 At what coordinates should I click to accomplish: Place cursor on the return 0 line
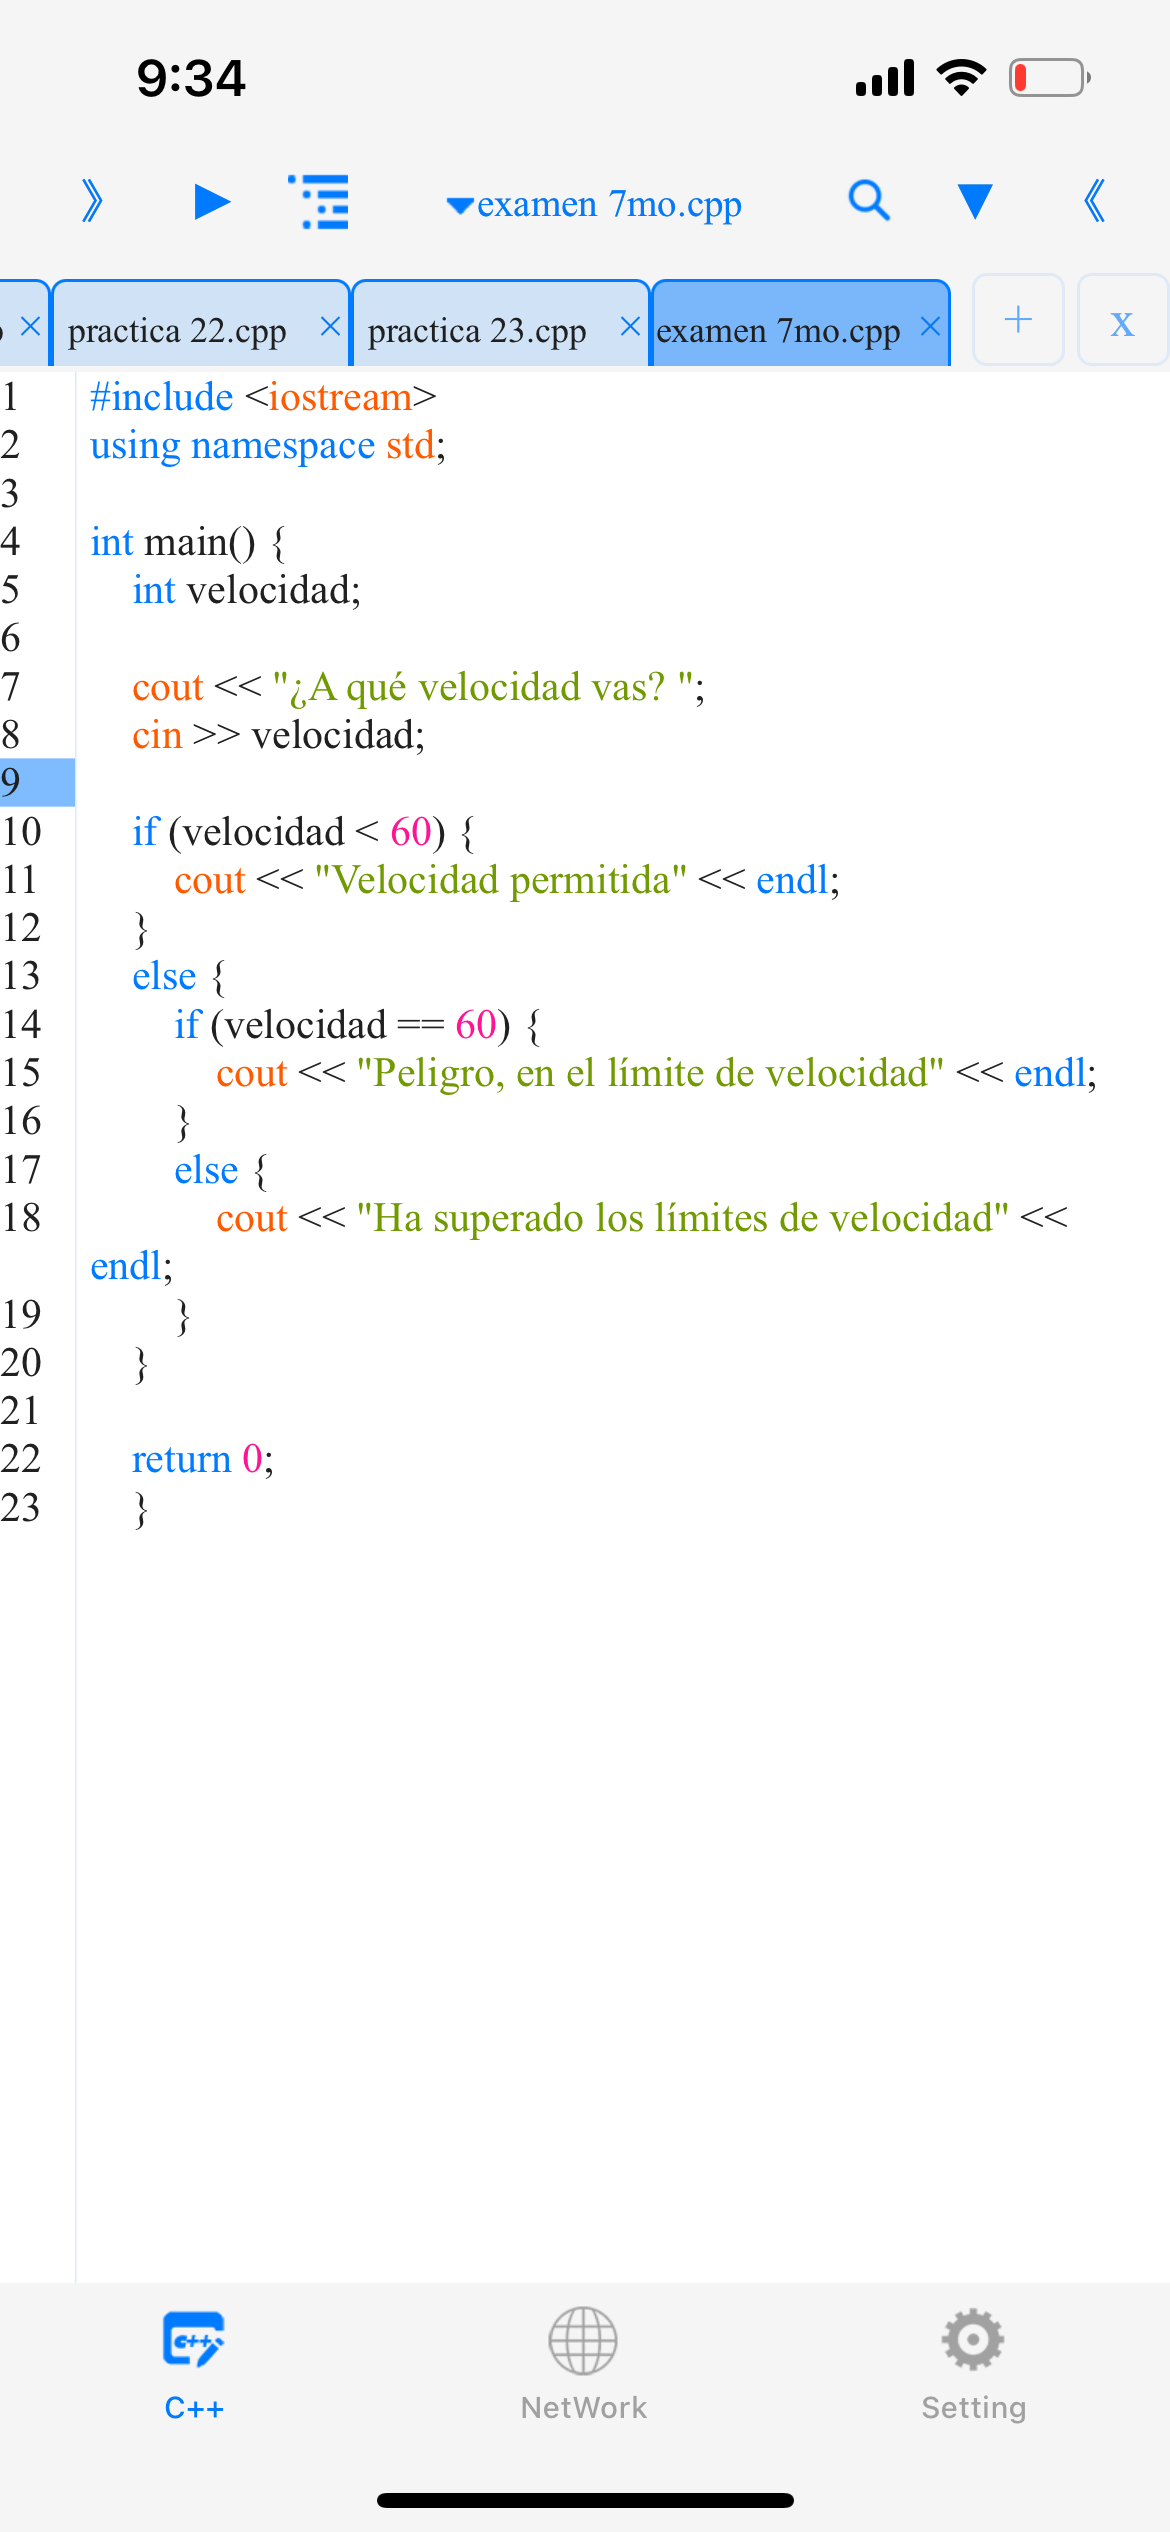[x=203, y=1459]
